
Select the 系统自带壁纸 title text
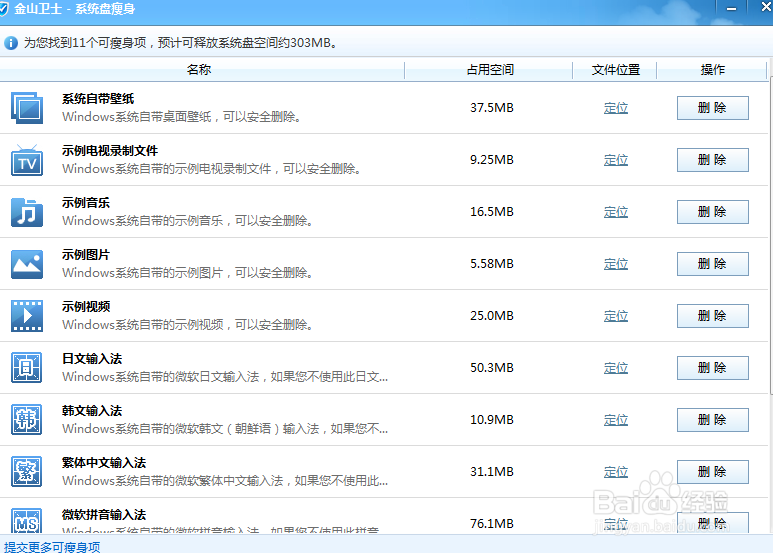98,99
